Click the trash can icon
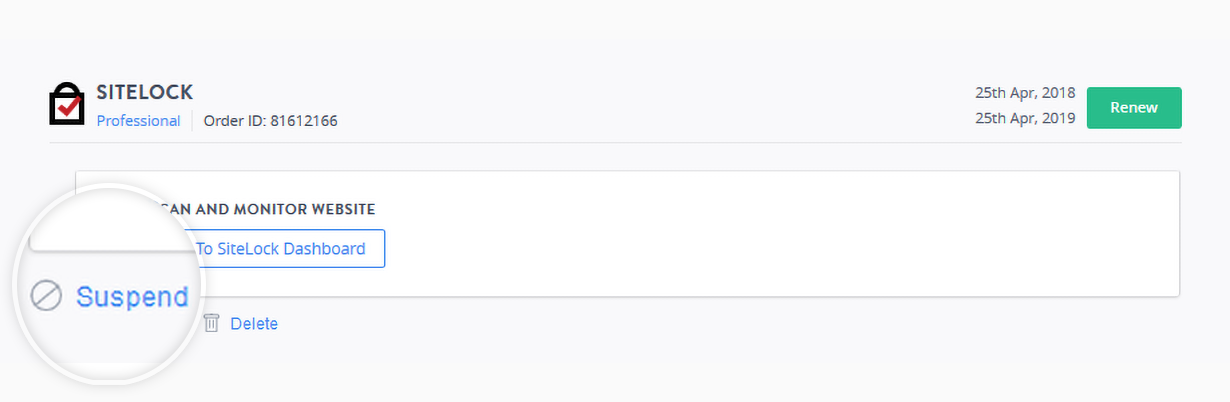Image resolution: width=1230 pixels, height=402 pixels. coord(211,323)
